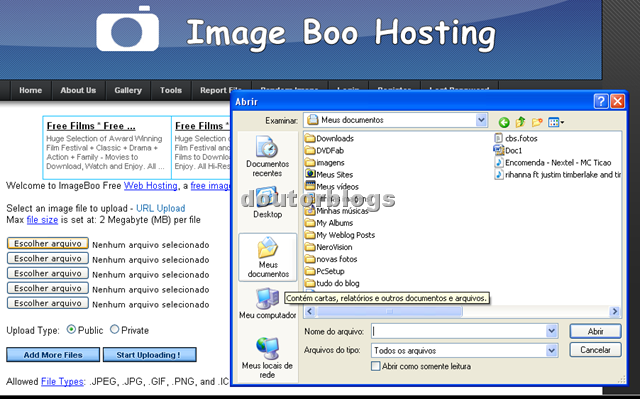Focus the Nome do arquivo text field

(459, 331)
